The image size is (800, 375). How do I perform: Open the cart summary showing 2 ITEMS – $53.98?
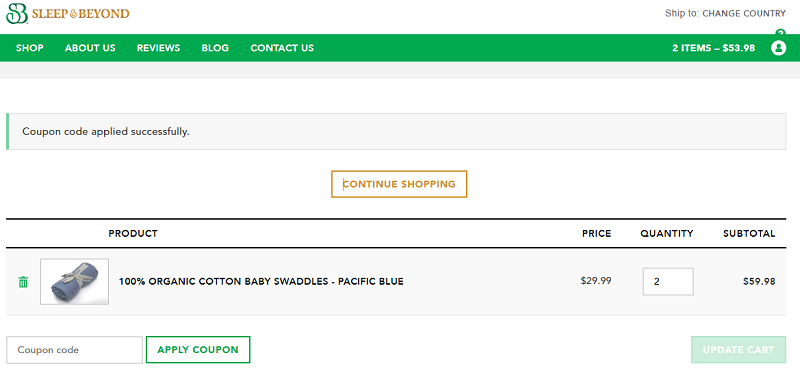713,48
